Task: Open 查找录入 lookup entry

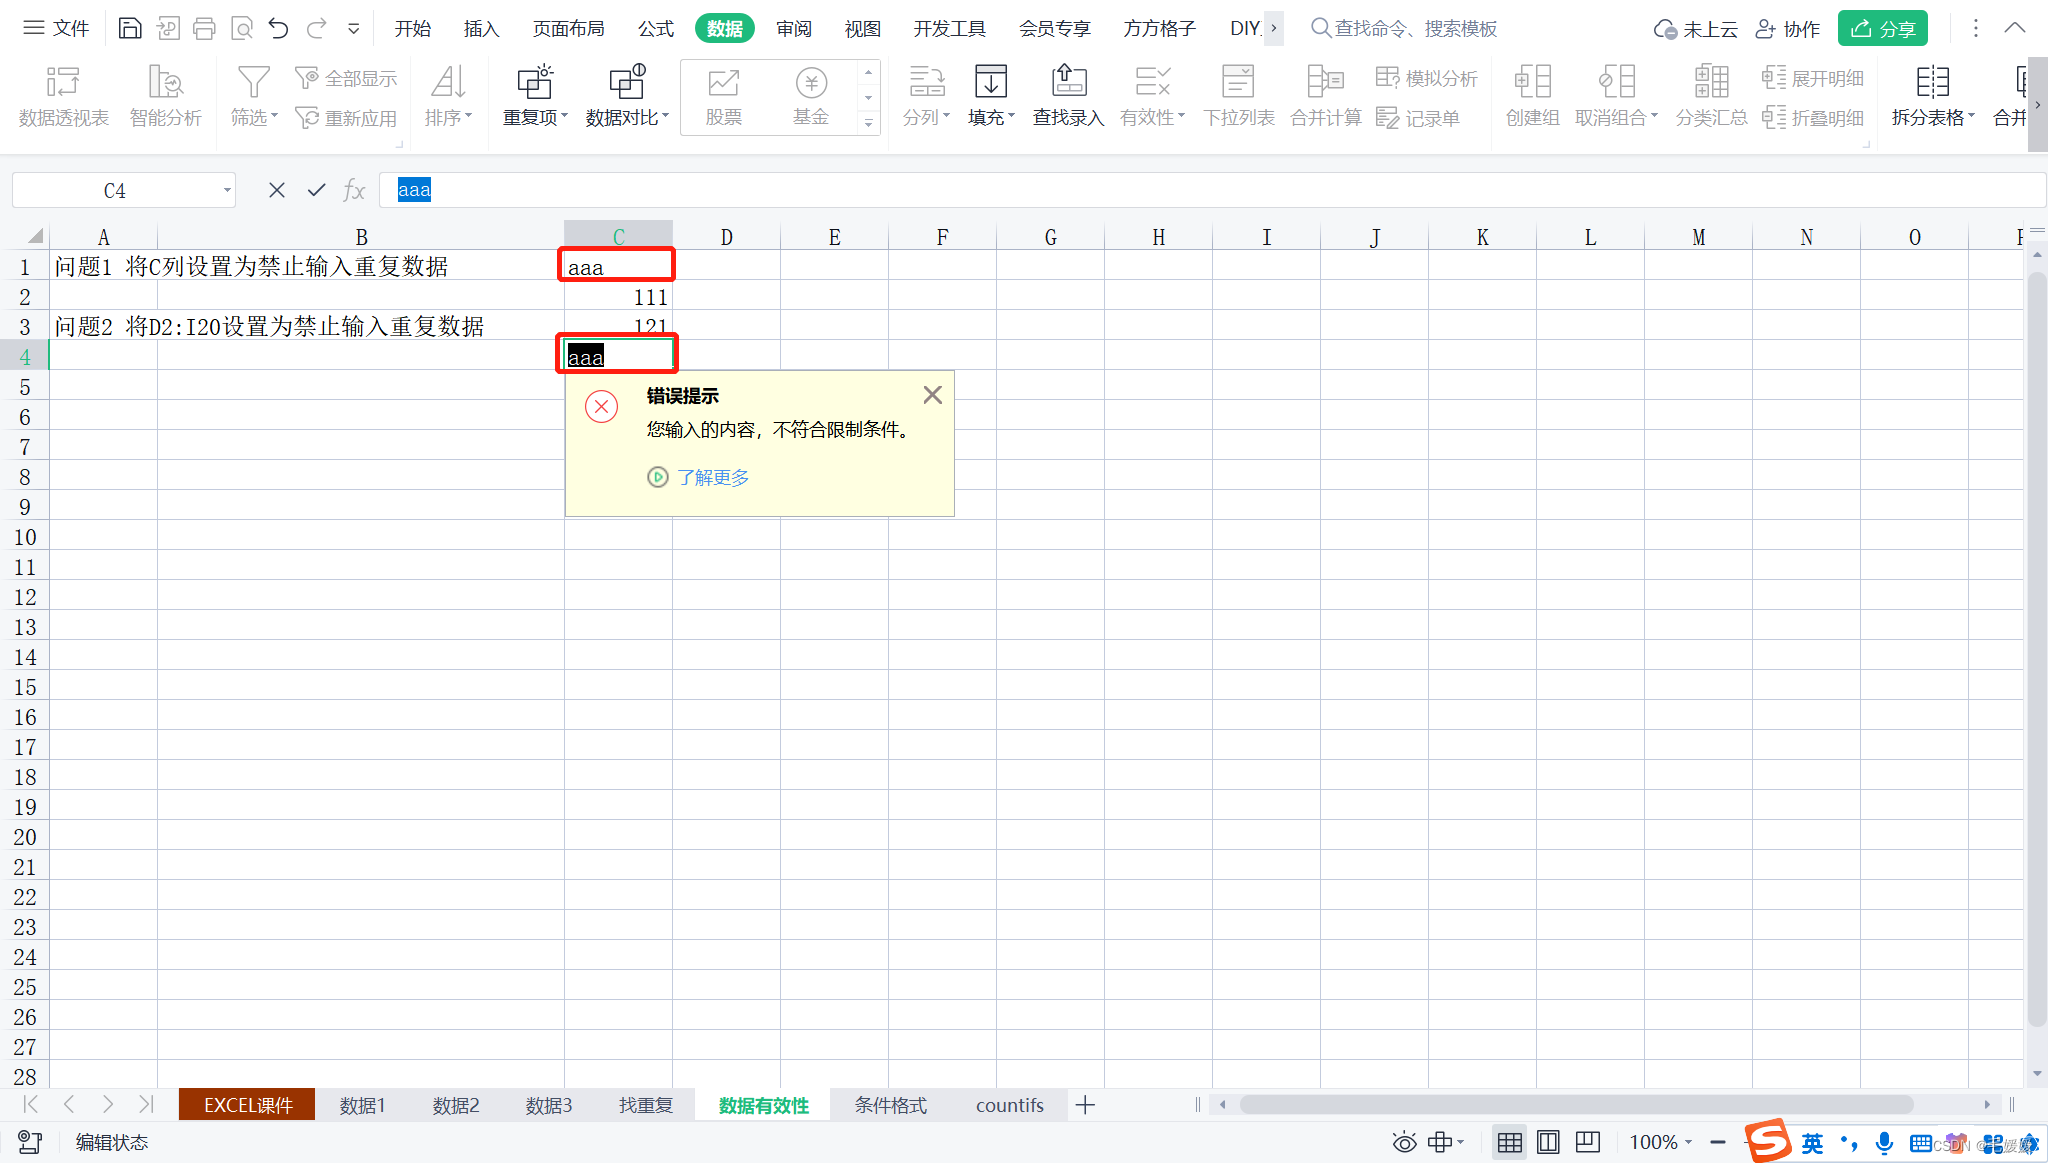Action: [1068, 96]
